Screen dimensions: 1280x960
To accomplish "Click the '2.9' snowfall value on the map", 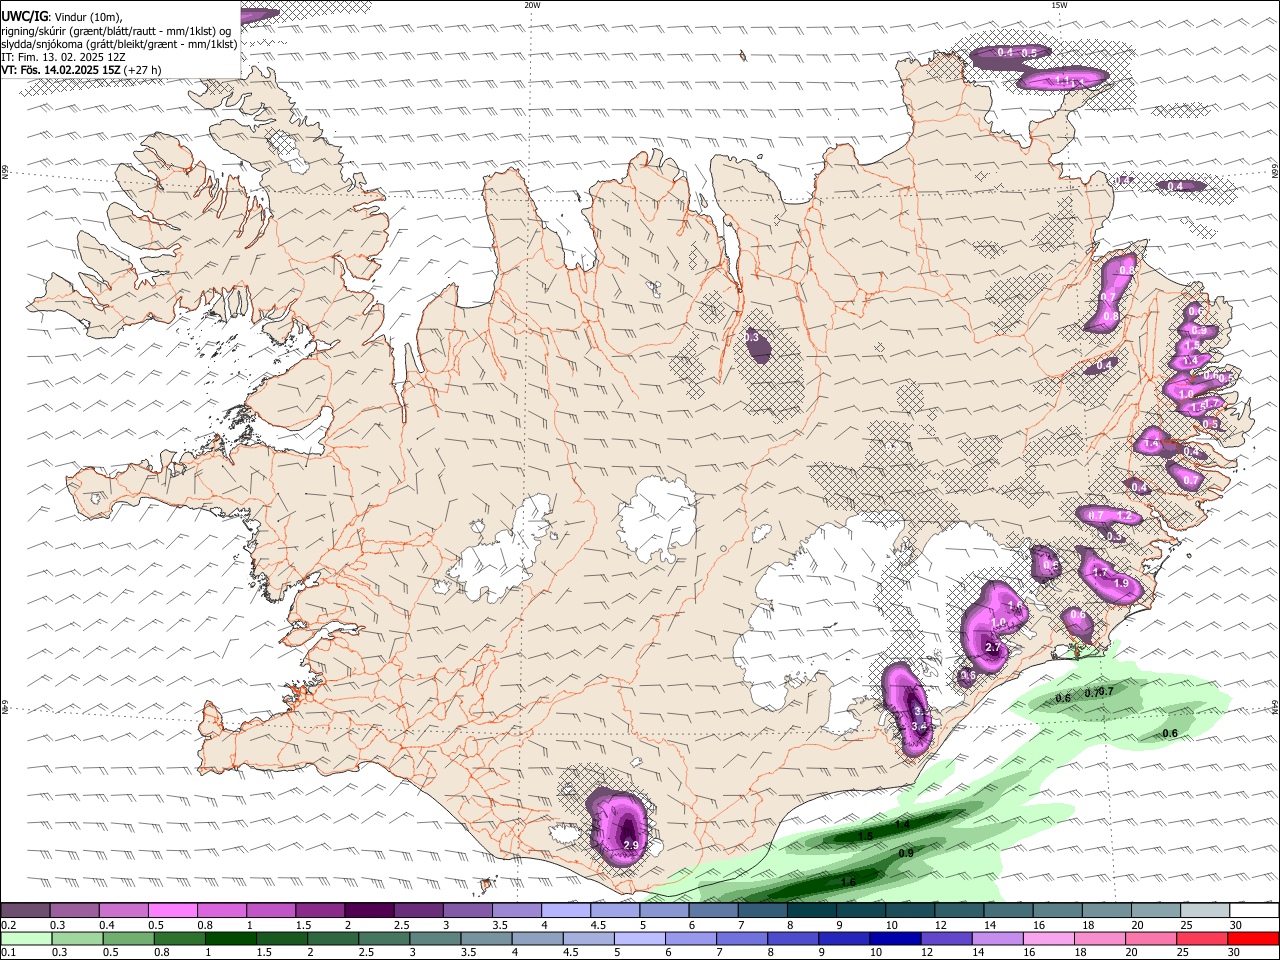I will tap(631, 845).
